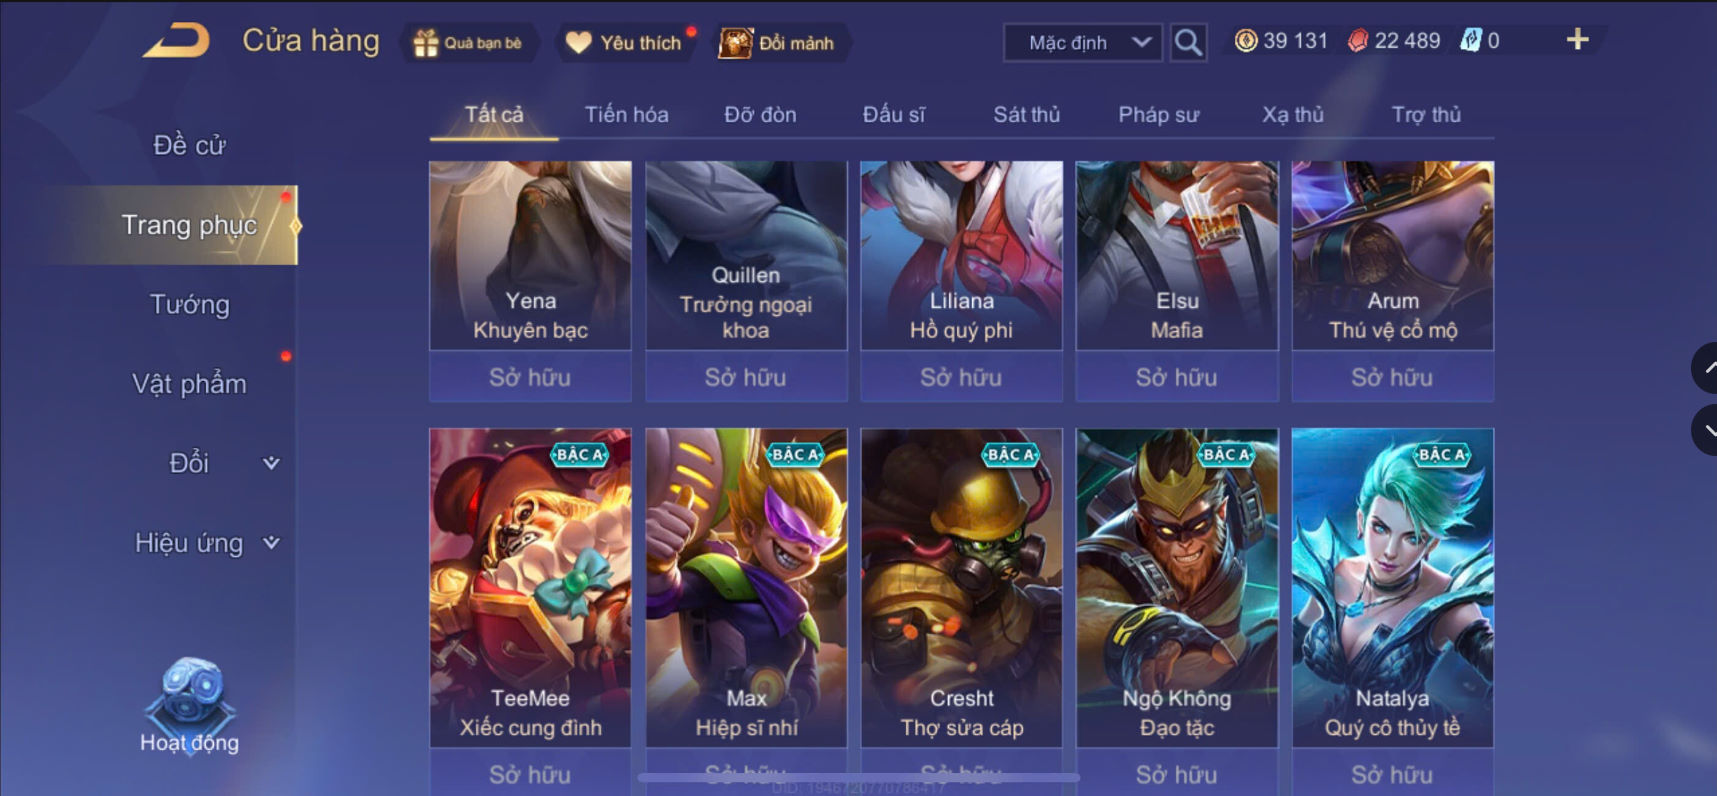Select Vật phẩm in the left sidebar

tap(190, 384)
